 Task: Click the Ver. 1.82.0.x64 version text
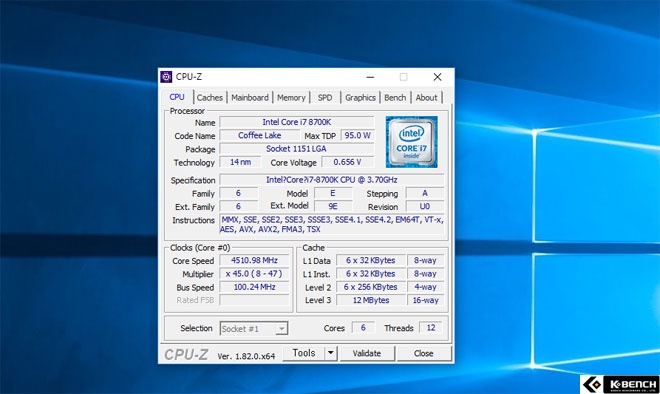246,356
